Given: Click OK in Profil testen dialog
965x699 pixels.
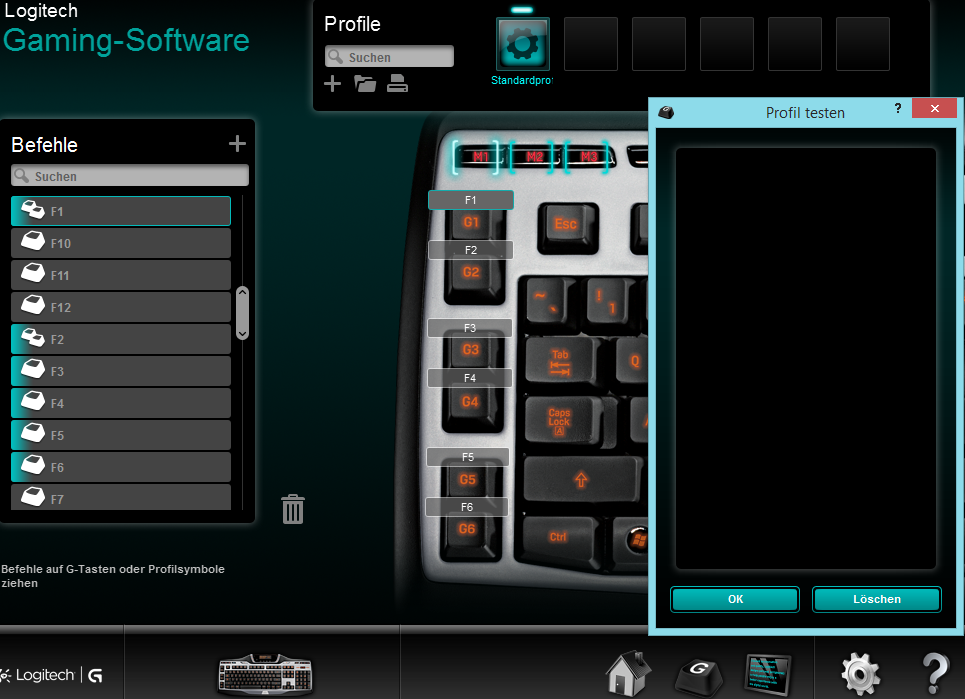Looking at the screenshot, I should (x=735, y=599).
